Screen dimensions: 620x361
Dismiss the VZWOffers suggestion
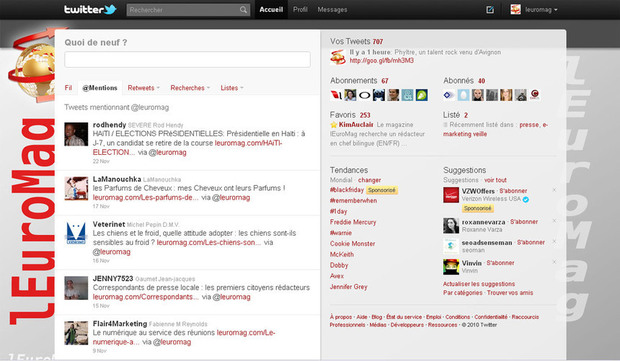(x=554, y=190)
